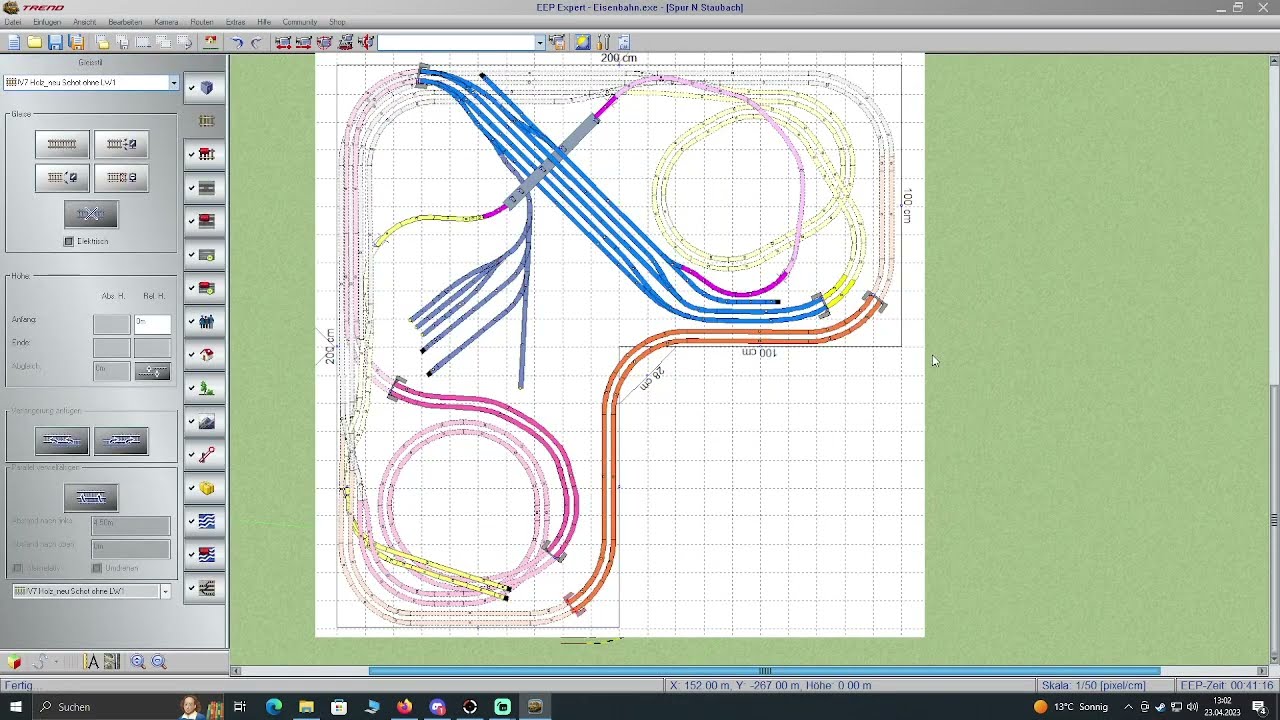Click the 'Skala: 1/50' status bar entry

tap(1107, 685)
